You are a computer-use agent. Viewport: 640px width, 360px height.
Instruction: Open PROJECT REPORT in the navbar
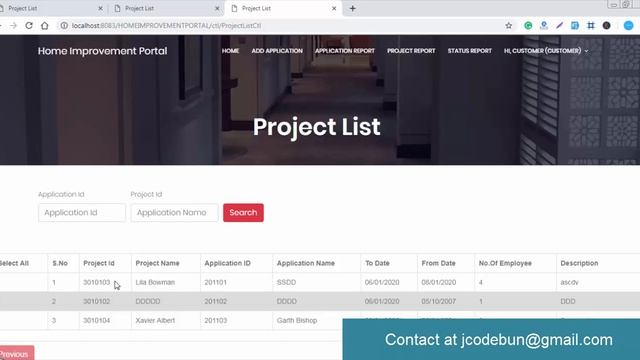411,51
